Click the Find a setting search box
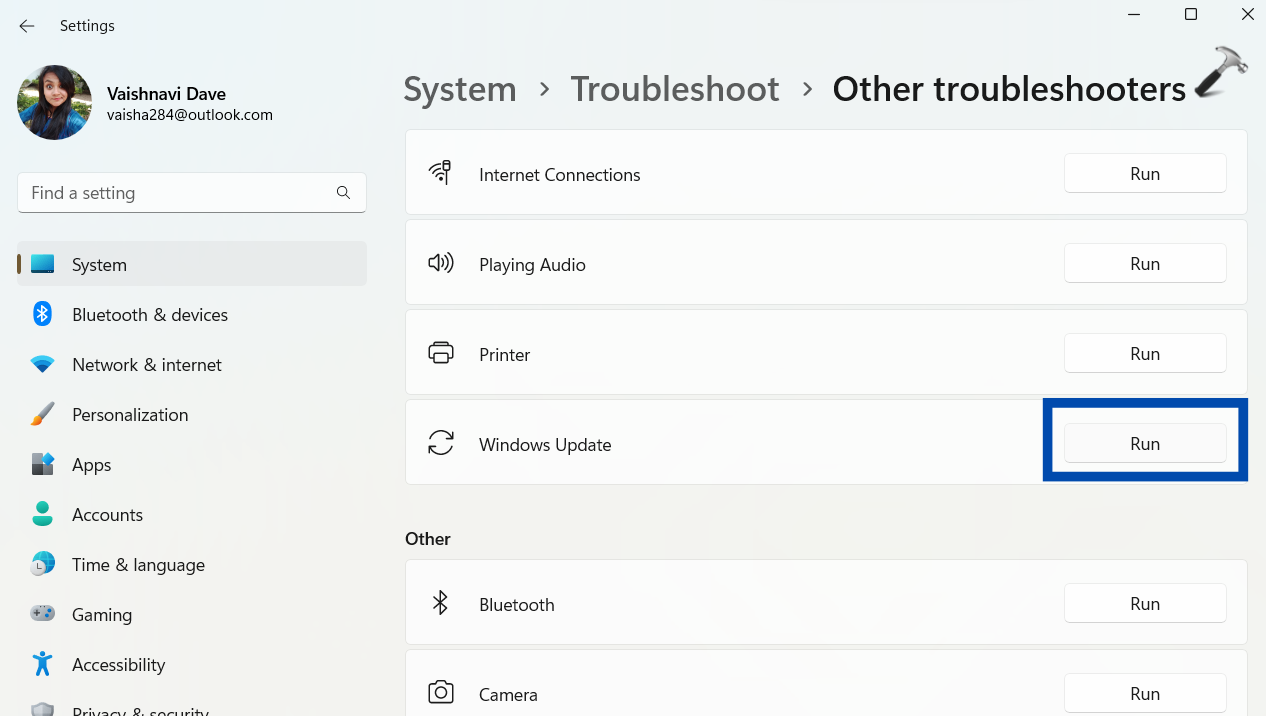The height and width of the screenshot is (716, 1266). click(191, 192)
